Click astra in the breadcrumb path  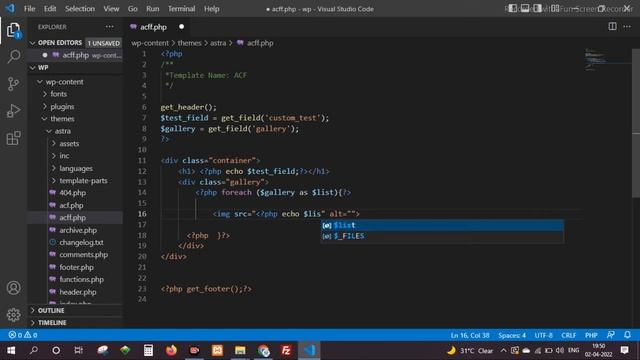click(218, 43)
